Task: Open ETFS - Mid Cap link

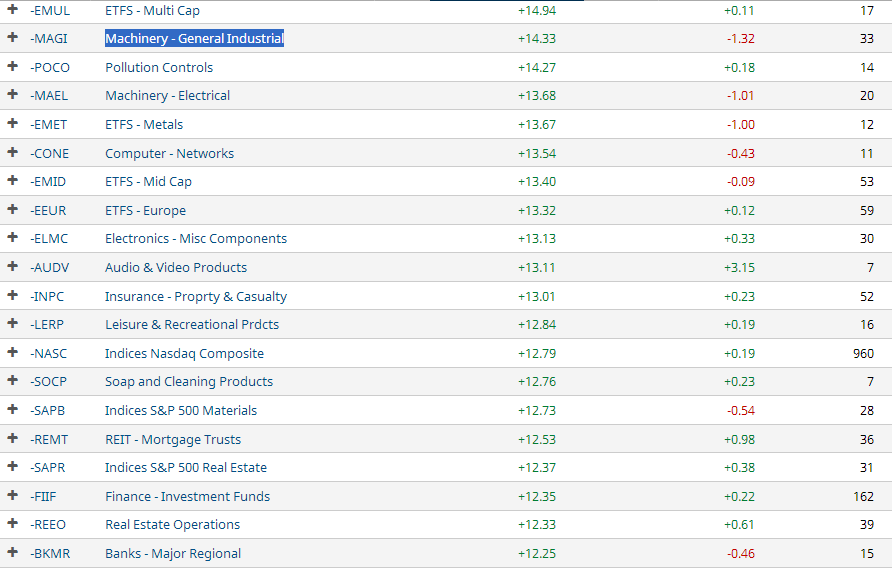Action: pos(148,182)
